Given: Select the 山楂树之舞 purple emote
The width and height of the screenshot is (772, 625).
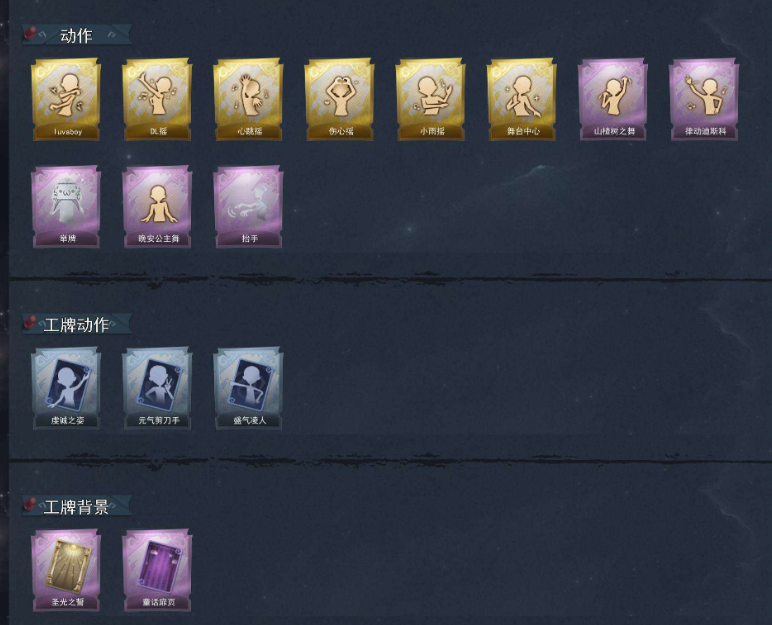Looking at the screenshot, I should point(613,100).
